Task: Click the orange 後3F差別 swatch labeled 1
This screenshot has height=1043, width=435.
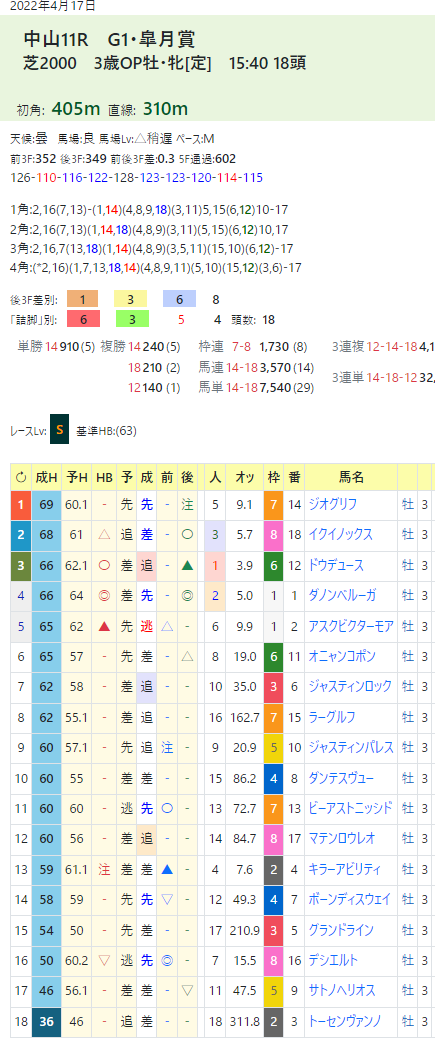Action: tap(82, 299)
